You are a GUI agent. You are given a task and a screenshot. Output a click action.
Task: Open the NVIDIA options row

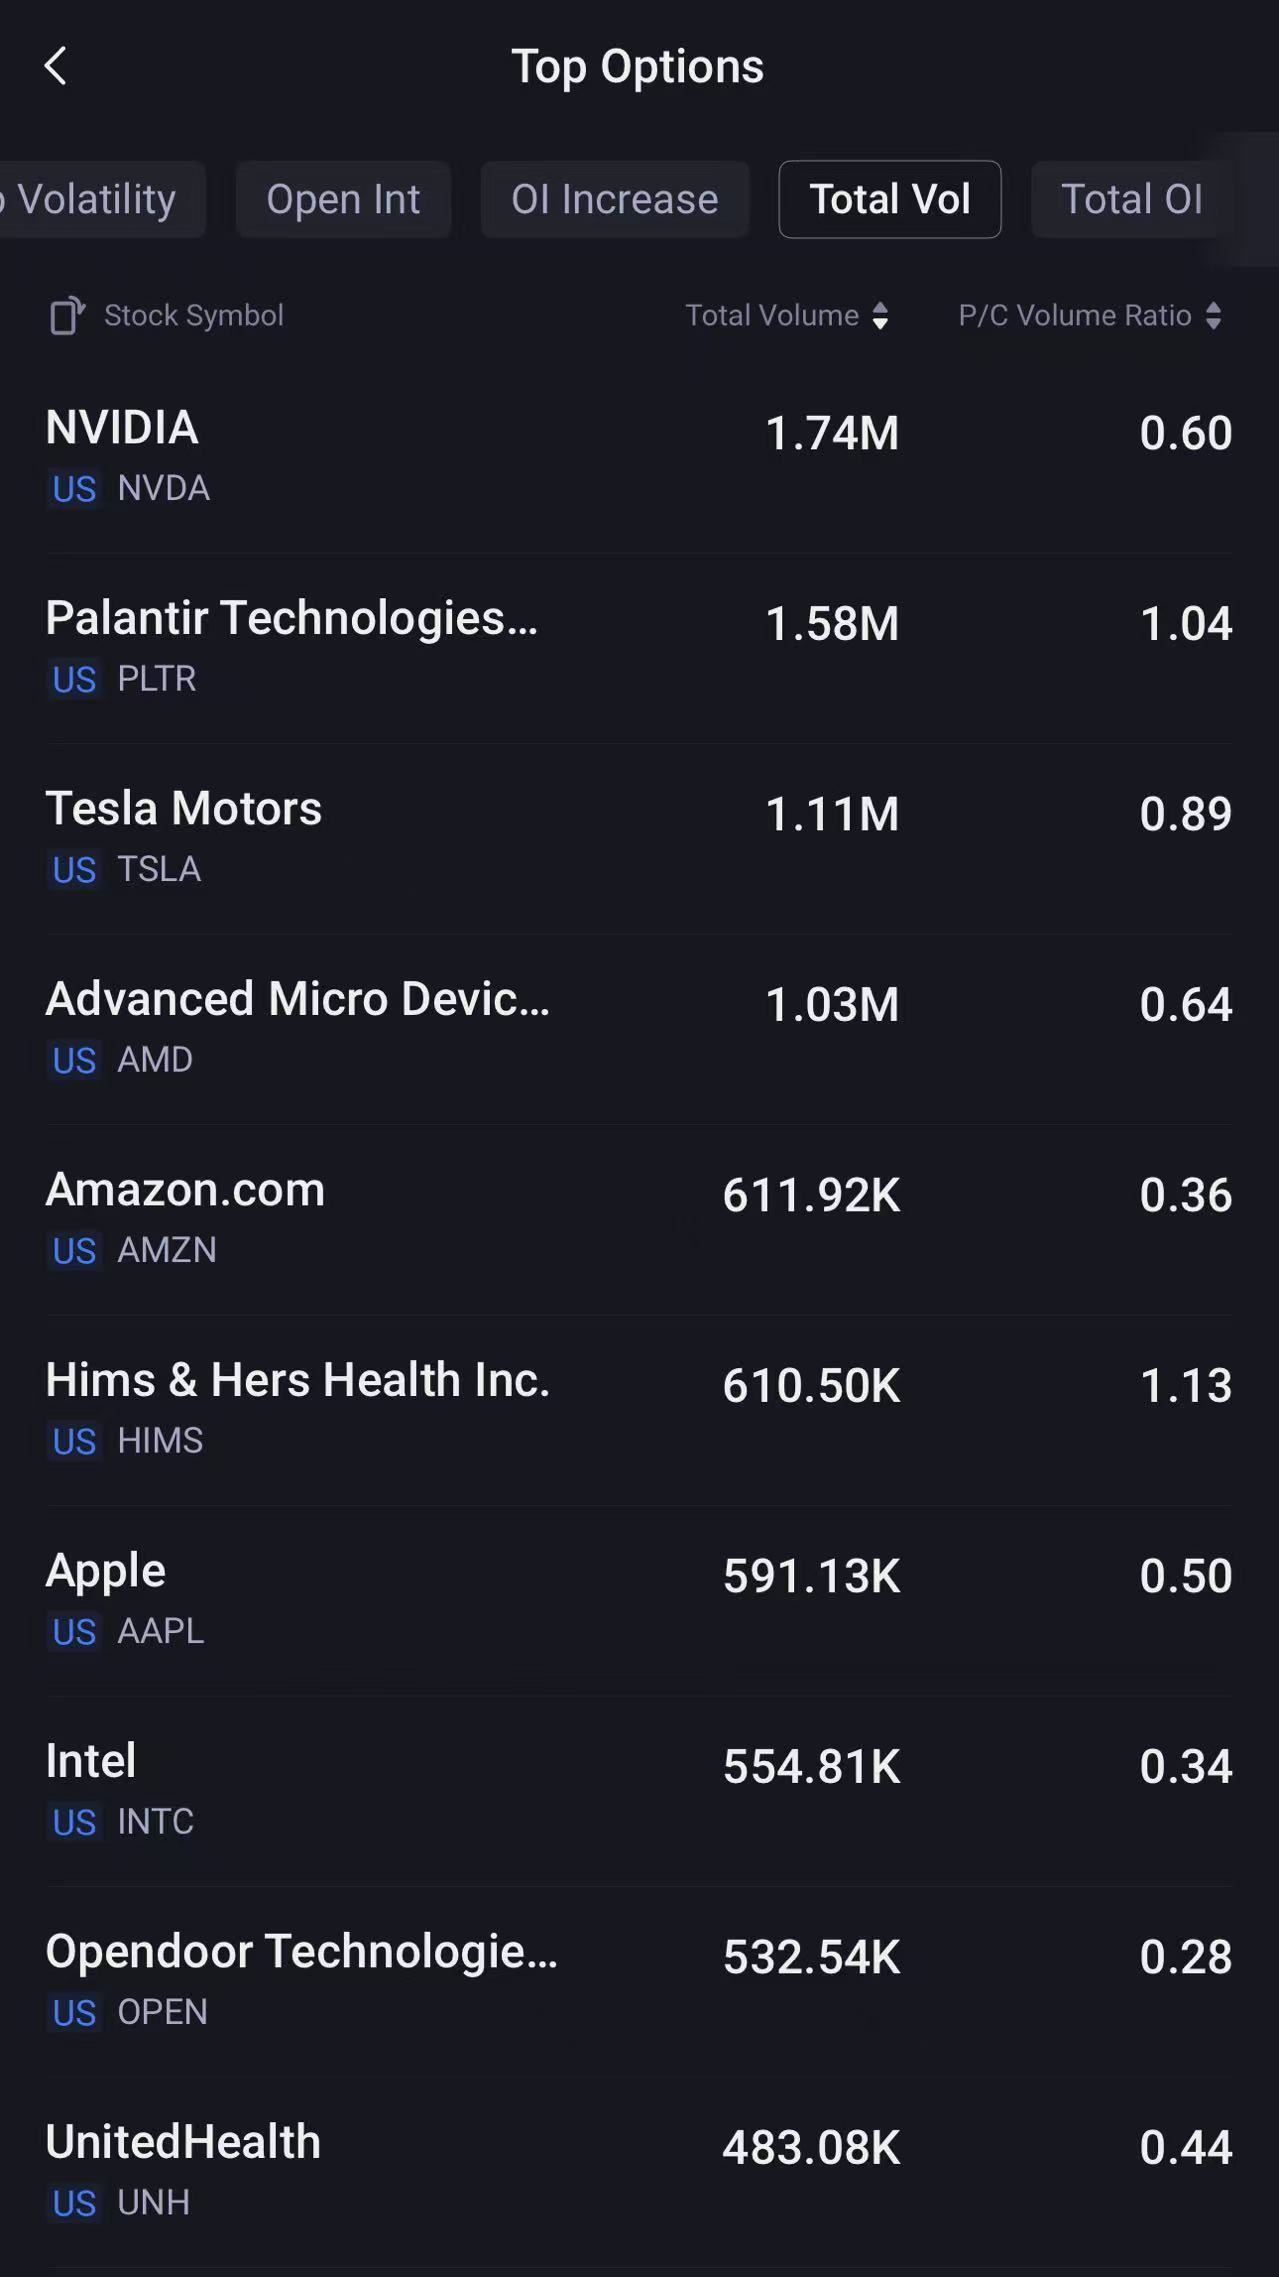[638, 456]
